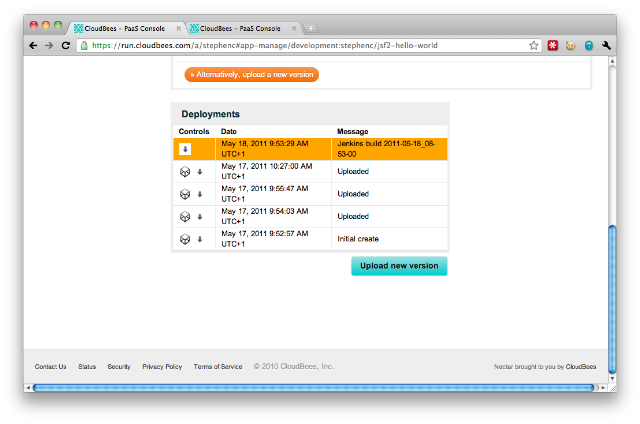Close the first CloudBees browser tab
Viewport: 640px width, 424px height.
[178, 29]
